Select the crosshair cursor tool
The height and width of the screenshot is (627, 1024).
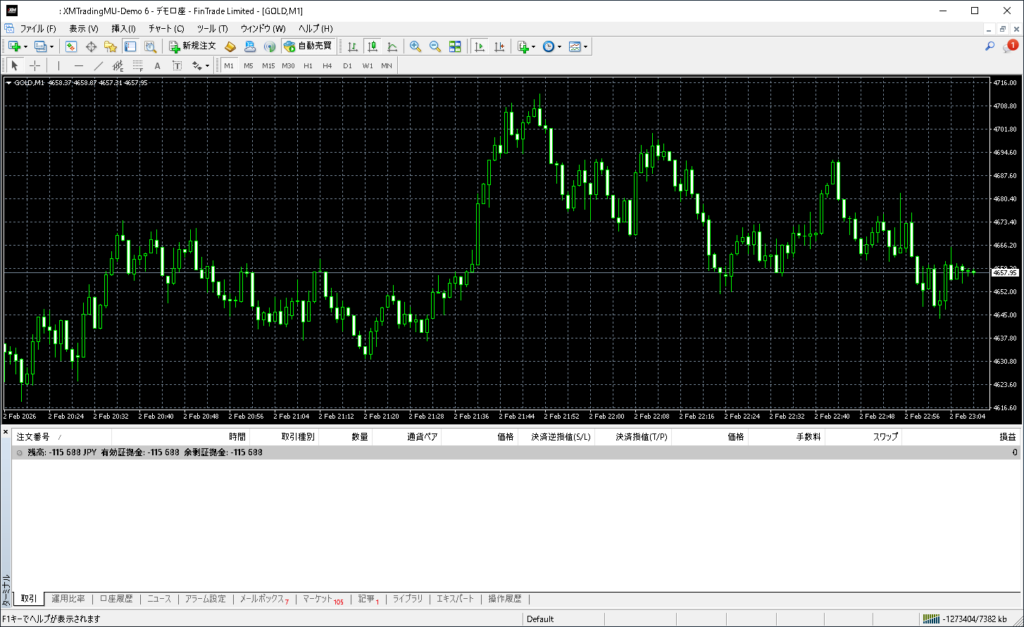(x=35, y=65)
